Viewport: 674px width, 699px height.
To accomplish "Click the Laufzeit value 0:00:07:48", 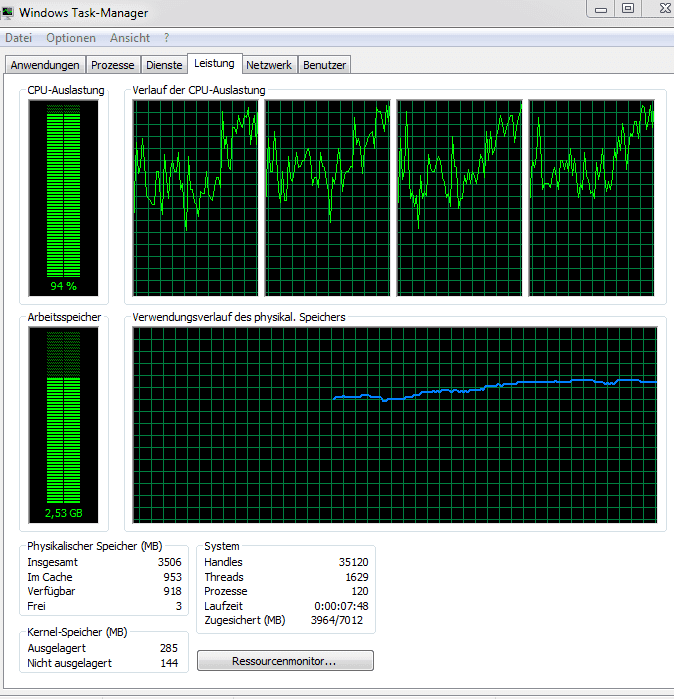I will 341,606.
